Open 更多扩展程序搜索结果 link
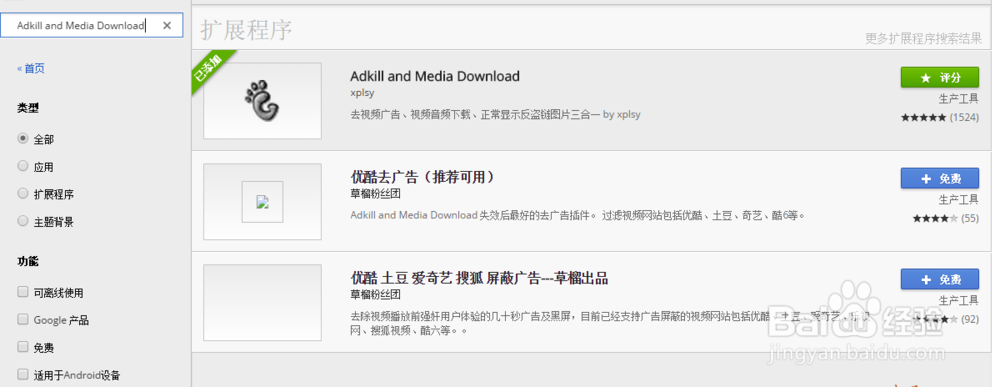 923,38
